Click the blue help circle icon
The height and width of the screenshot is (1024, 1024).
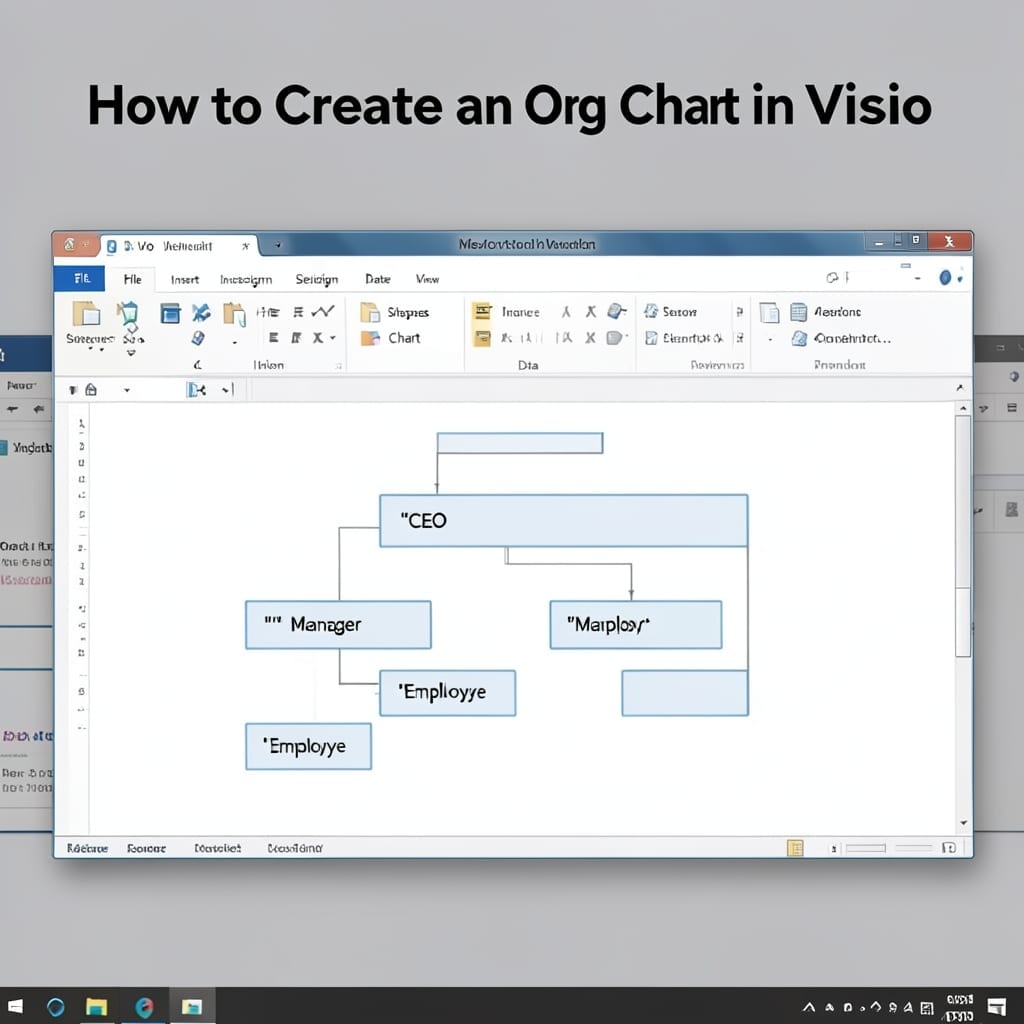tap(945, 278)
